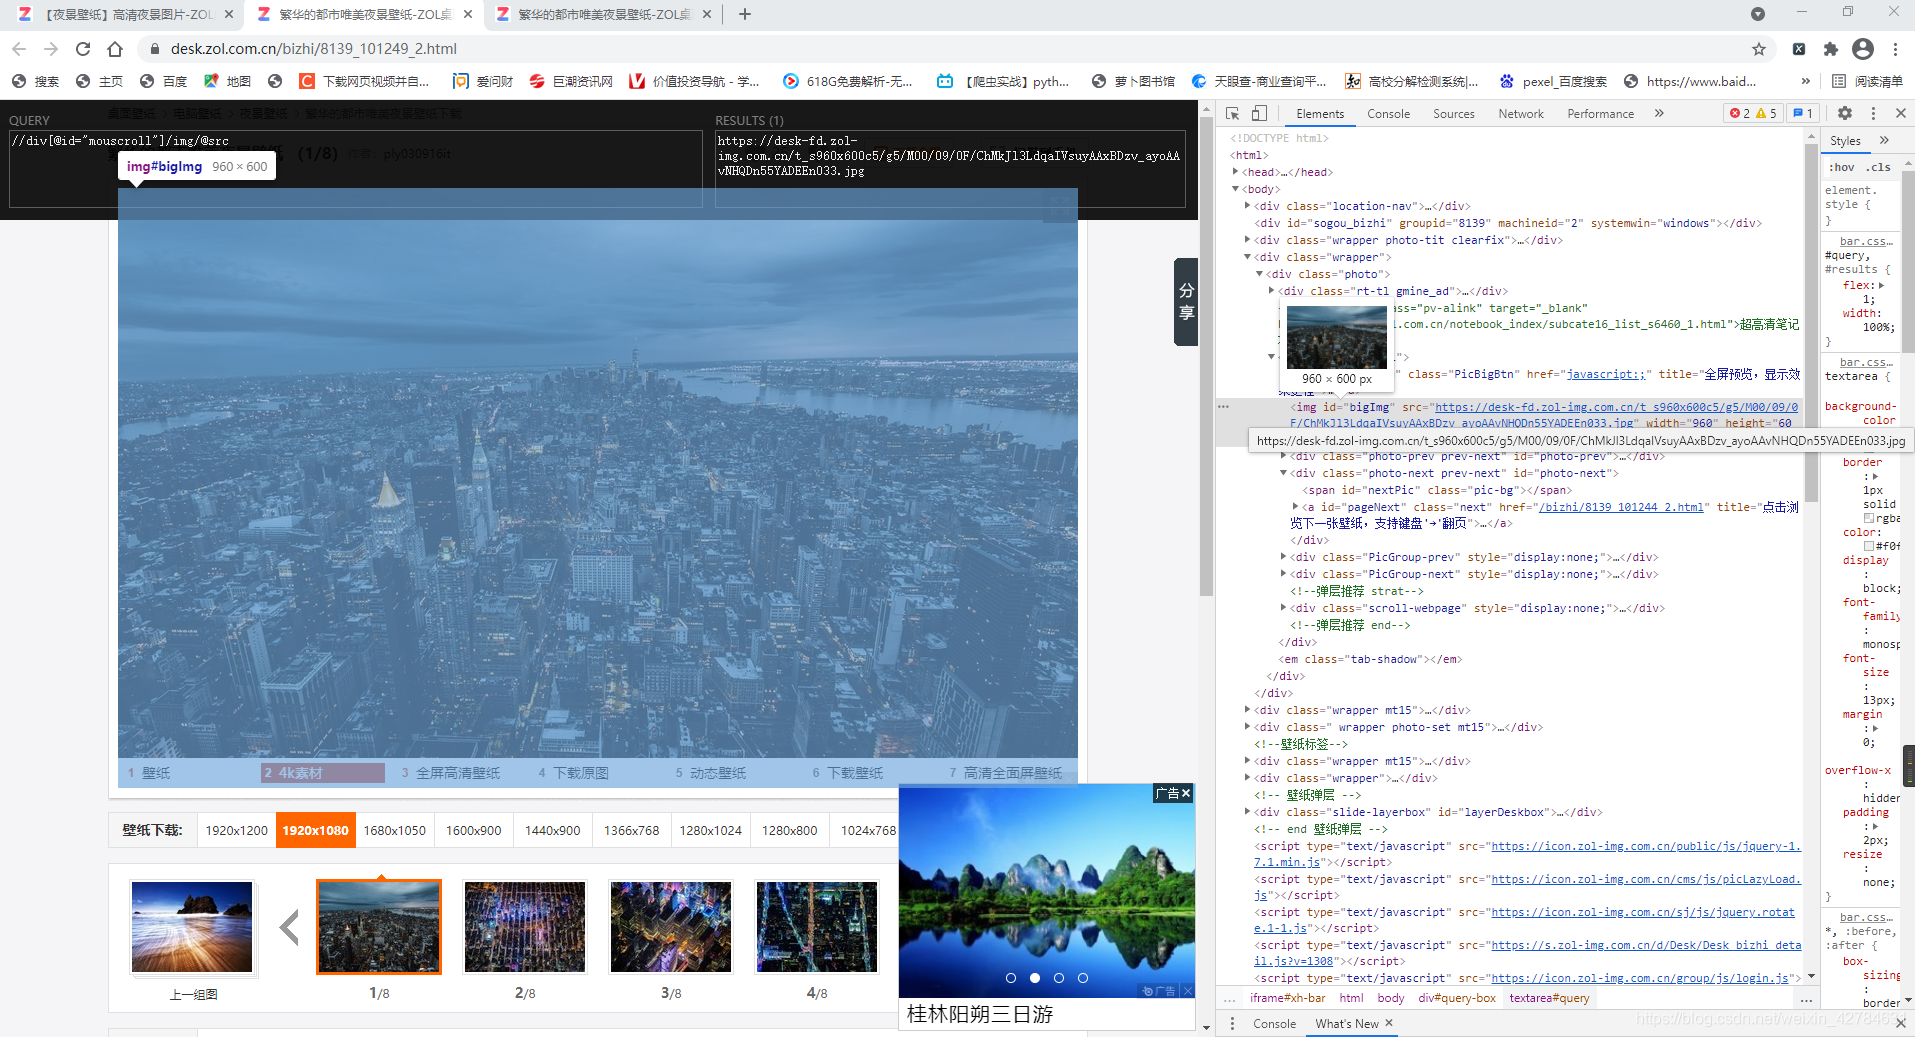Open the extensions puzzle icon
The image size is (1915, 1037).
(x=1831, y=49)
